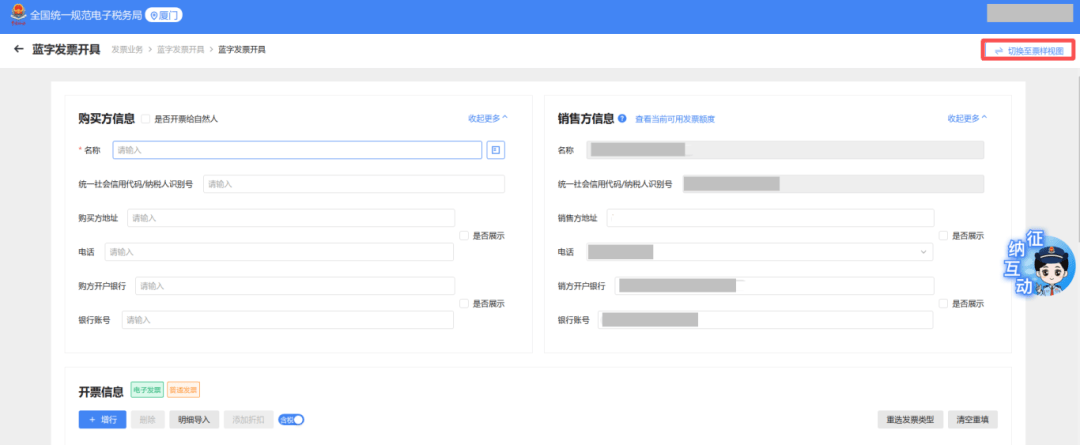Tick the 是否开票给自然人 checkbox
Screen dimensions: 1080x445
tap(146, 119)
